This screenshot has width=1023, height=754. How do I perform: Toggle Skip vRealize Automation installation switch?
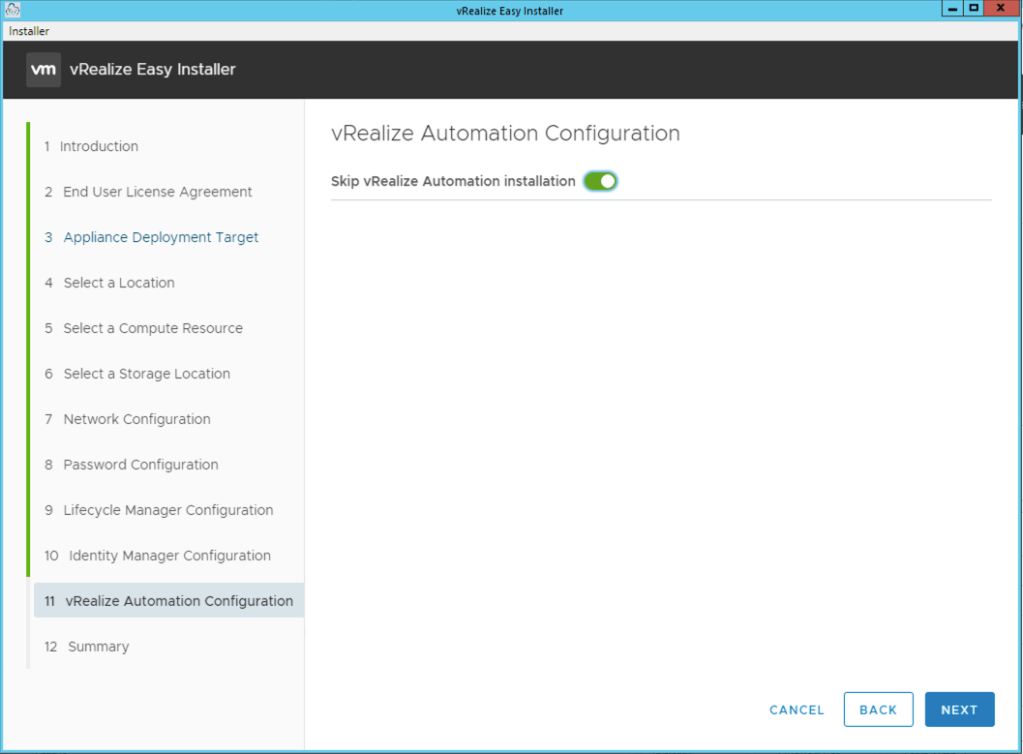(600, 181)
